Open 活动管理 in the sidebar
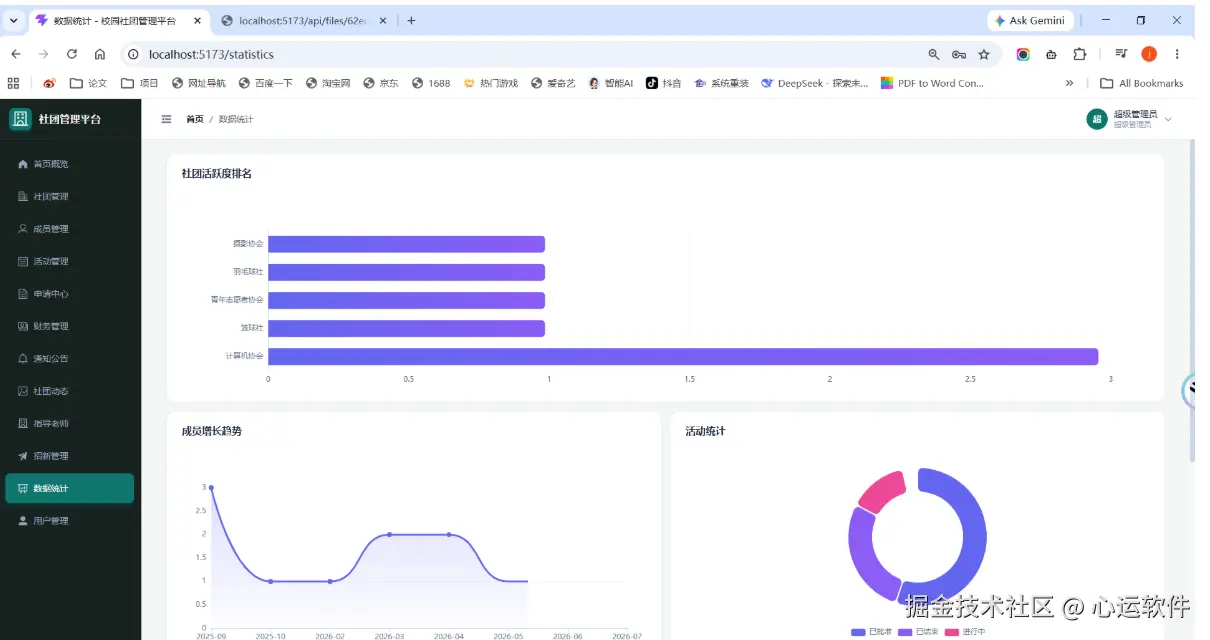 [x=69, y=261]
